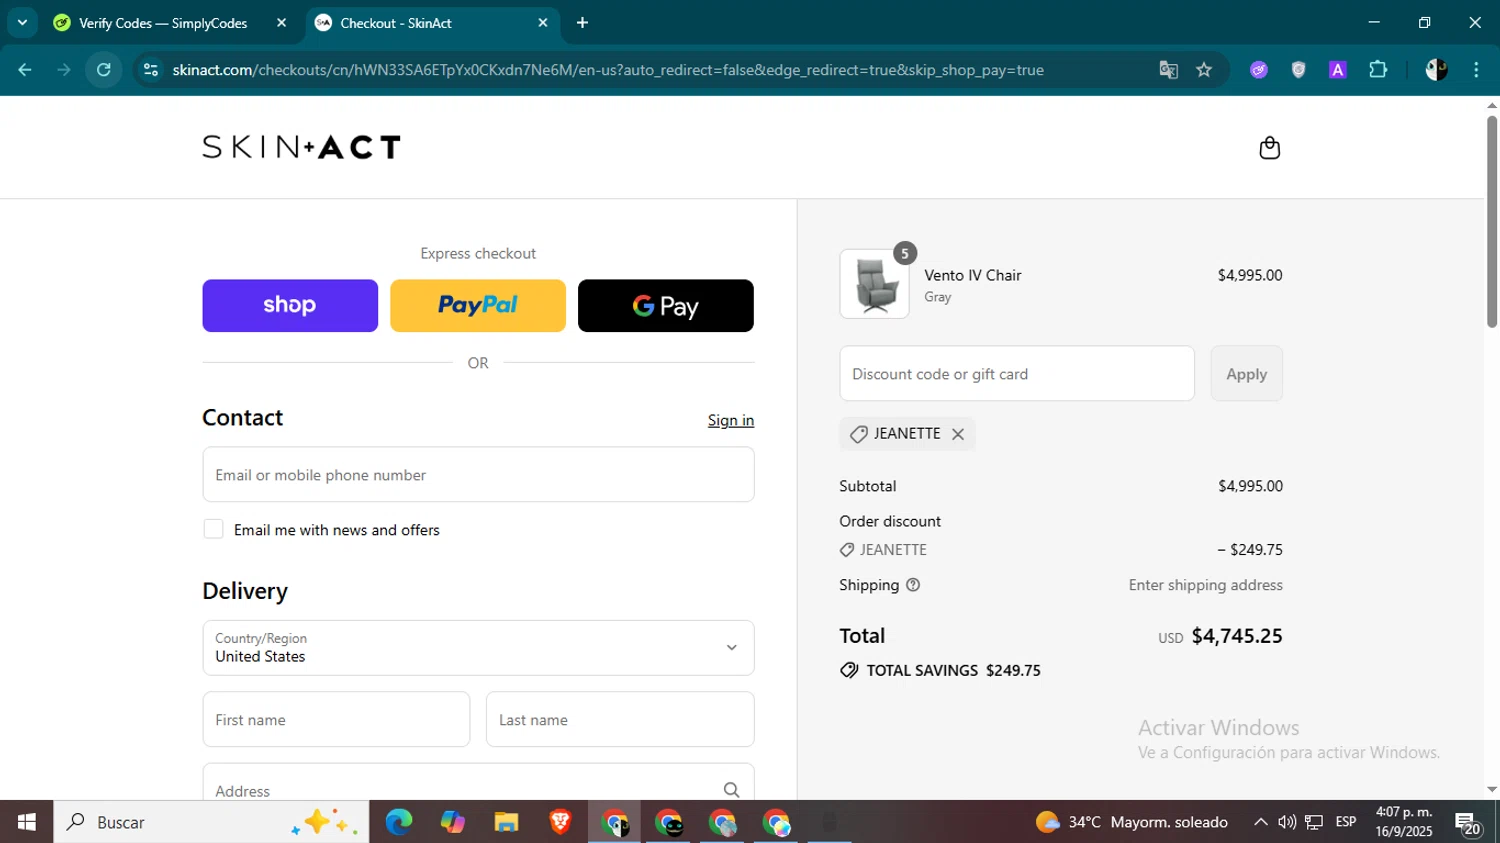The image size is (1500, 843).
Task: Click the Subtotal $4,995.00 value
Action: pos(1250,486)
